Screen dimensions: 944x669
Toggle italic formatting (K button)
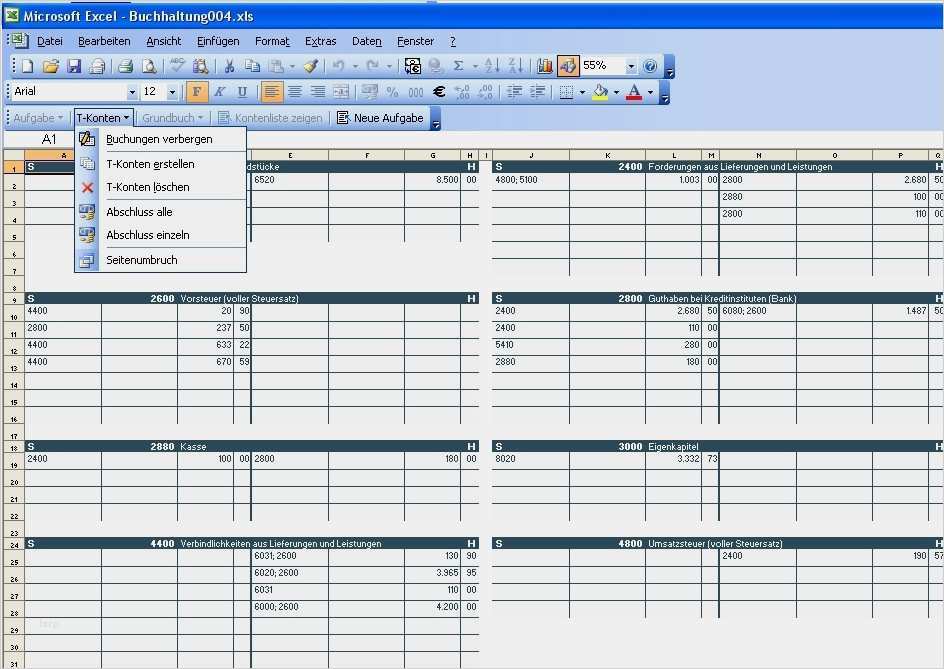[219, 92]
